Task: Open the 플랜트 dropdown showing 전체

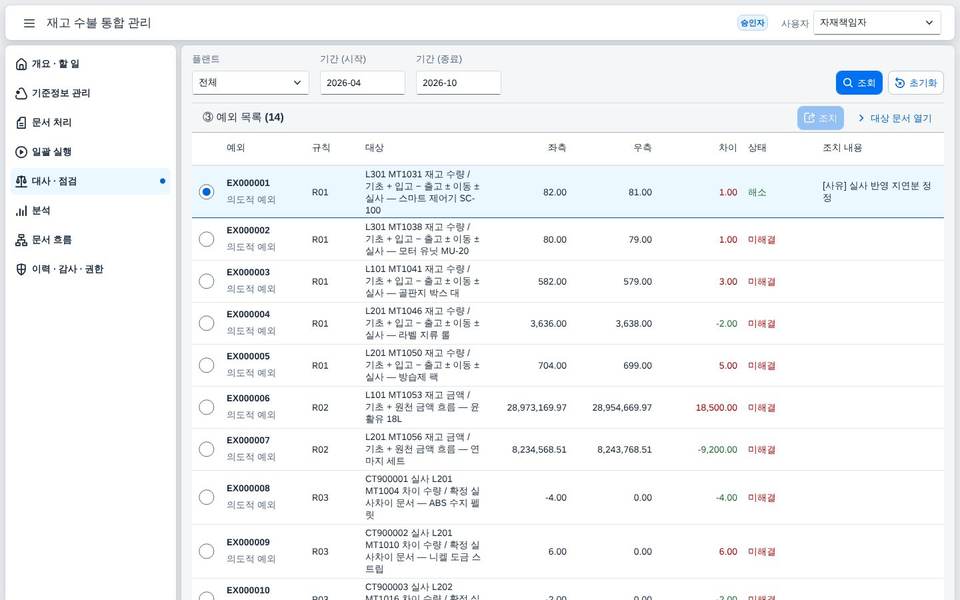Action: click(x=250, y=83)
